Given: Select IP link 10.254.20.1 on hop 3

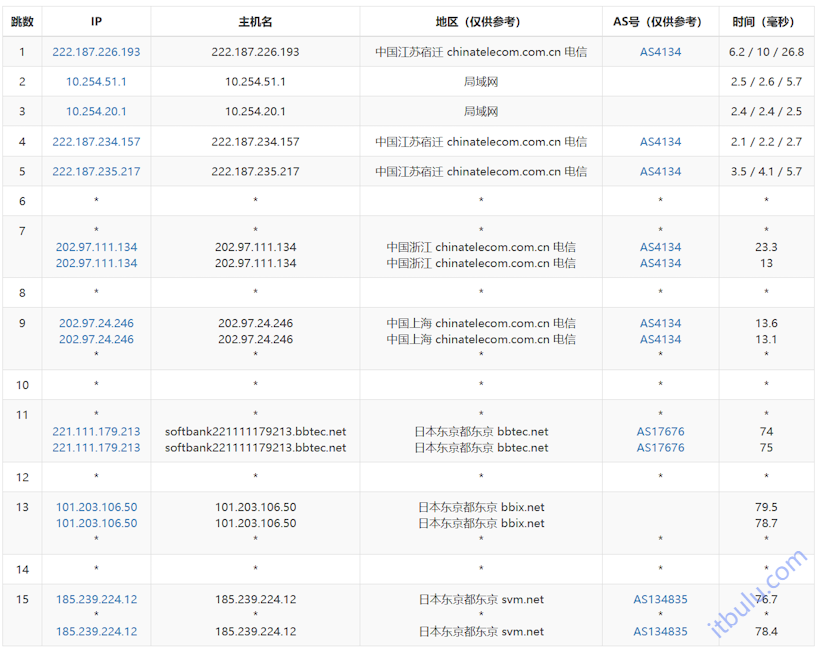Looking at the screenshot, I should pos(96,111).
